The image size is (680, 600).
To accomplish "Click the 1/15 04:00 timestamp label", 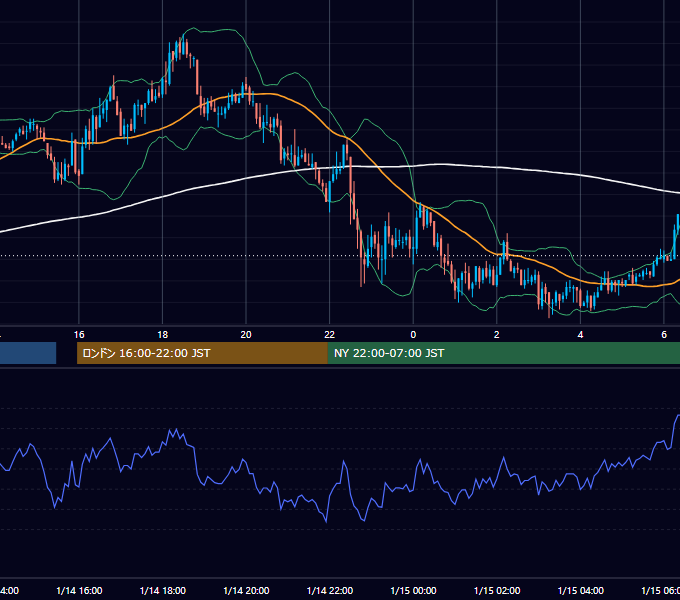I will point(581,591).
